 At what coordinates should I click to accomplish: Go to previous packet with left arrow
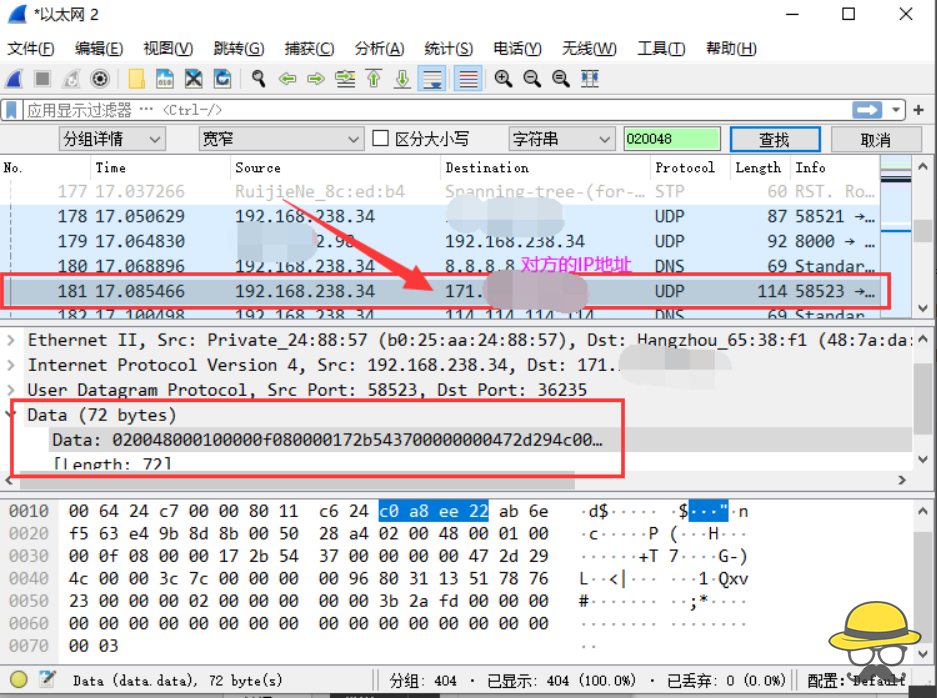coord(287,79)
